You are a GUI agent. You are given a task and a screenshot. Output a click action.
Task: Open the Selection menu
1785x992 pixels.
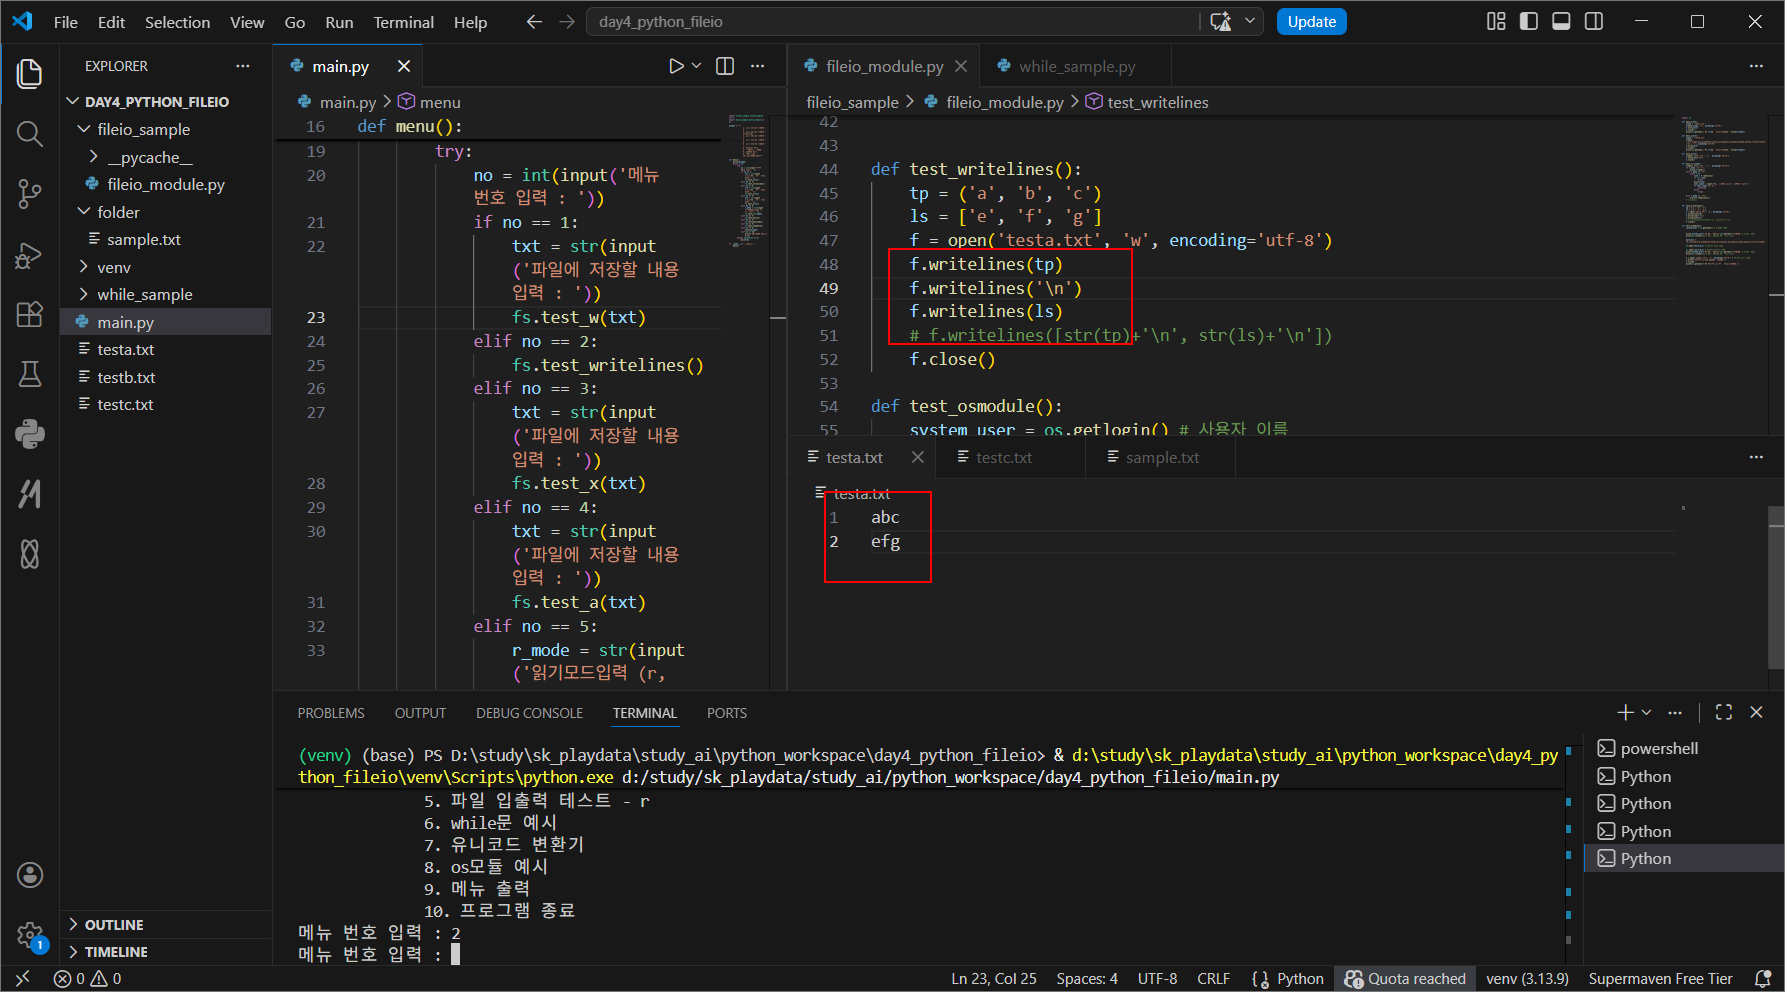(x=177, y=22)
